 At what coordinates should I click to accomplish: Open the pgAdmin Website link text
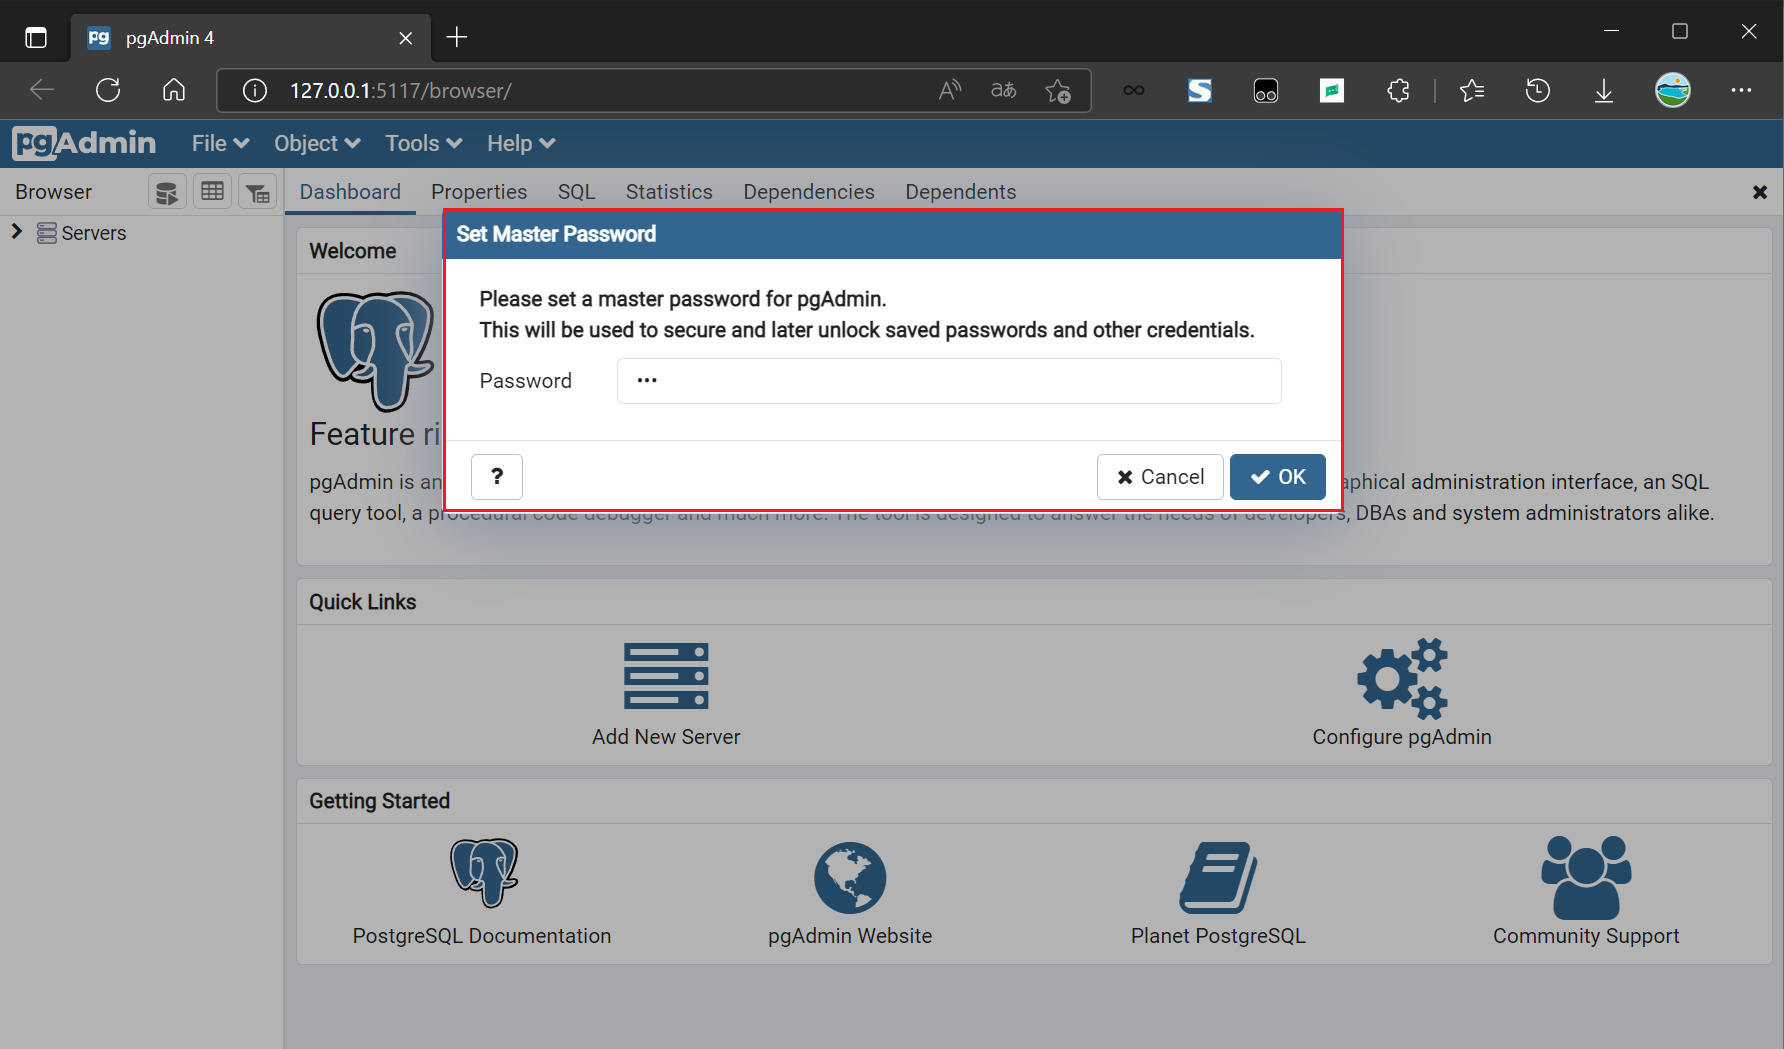tap(850, 936)
